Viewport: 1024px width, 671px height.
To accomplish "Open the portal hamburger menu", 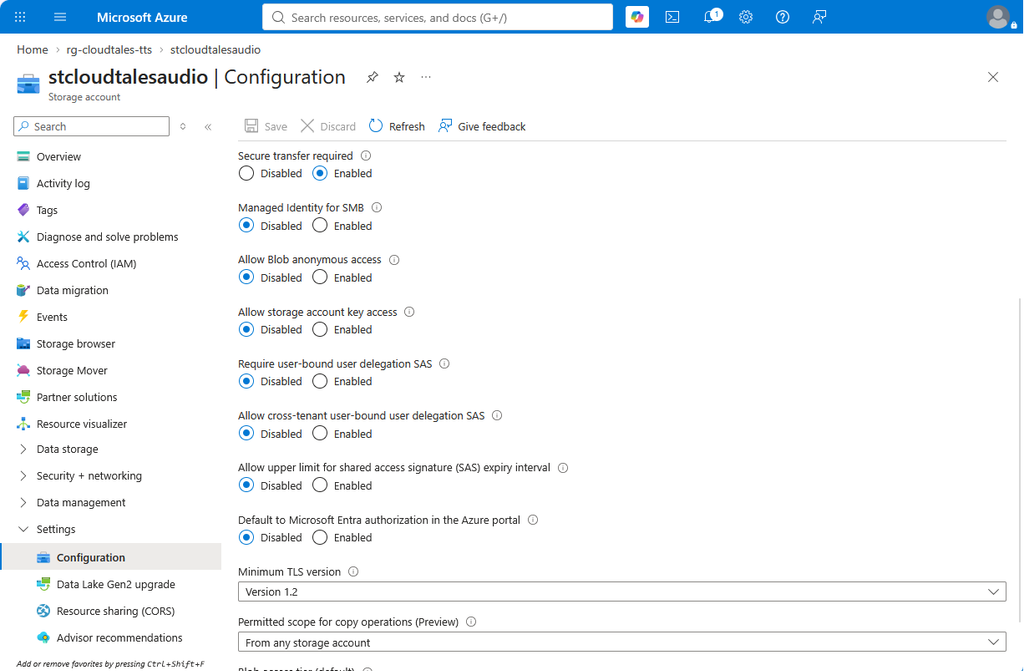I will (60, 17).
